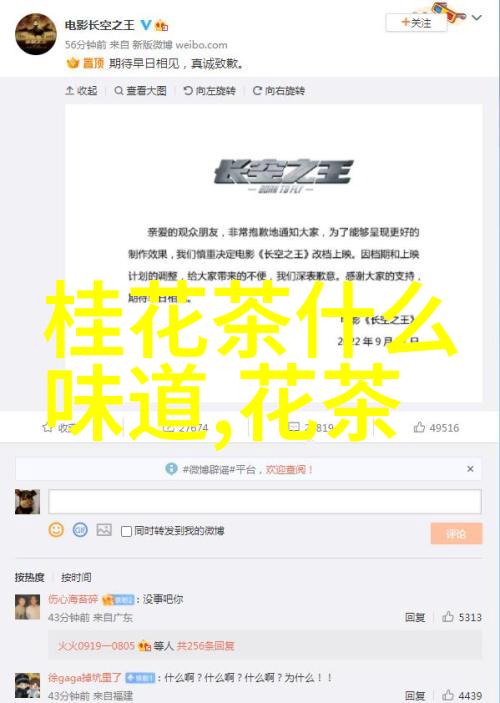This screenshot has width=500, height=703.
Task: Open 电影长空之王 profile avatar
Action: [x=36, y=34]
